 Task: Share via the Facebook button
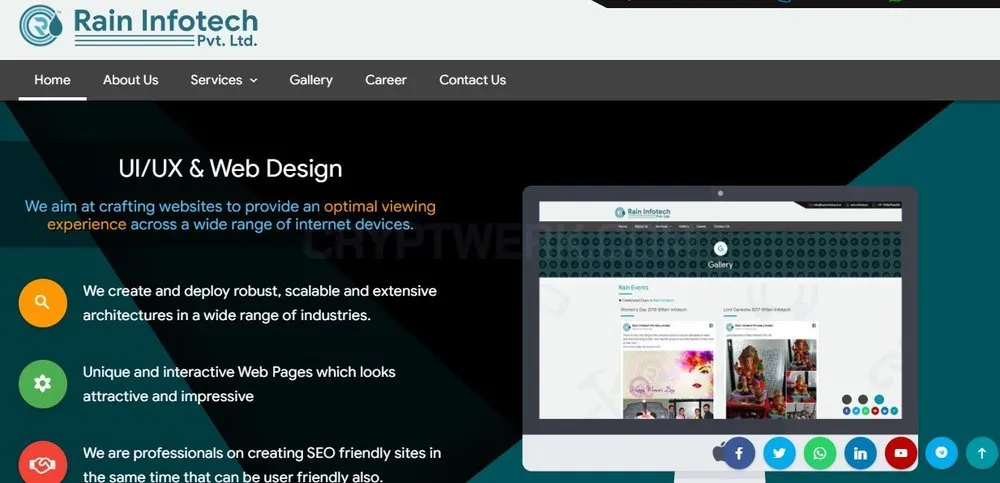click(x=739, y=454)
